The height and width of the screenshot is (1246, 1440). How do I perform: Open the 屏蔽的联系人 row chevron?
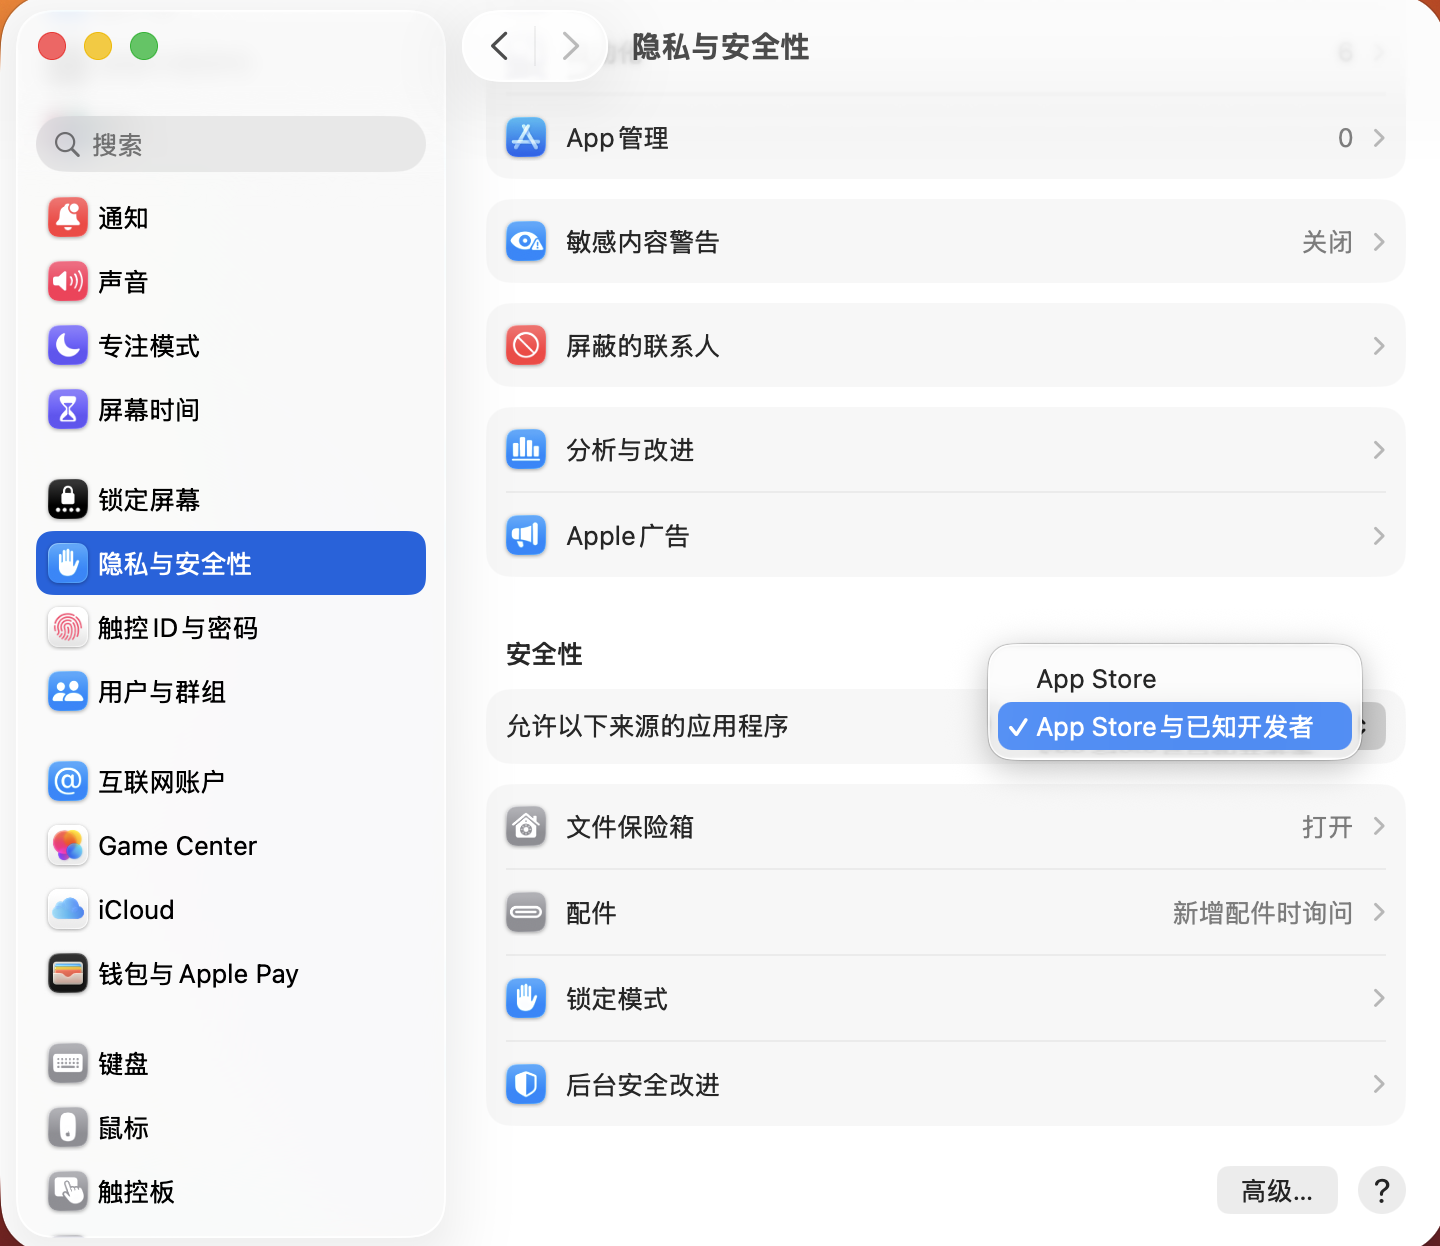(x=1379, y=346)
